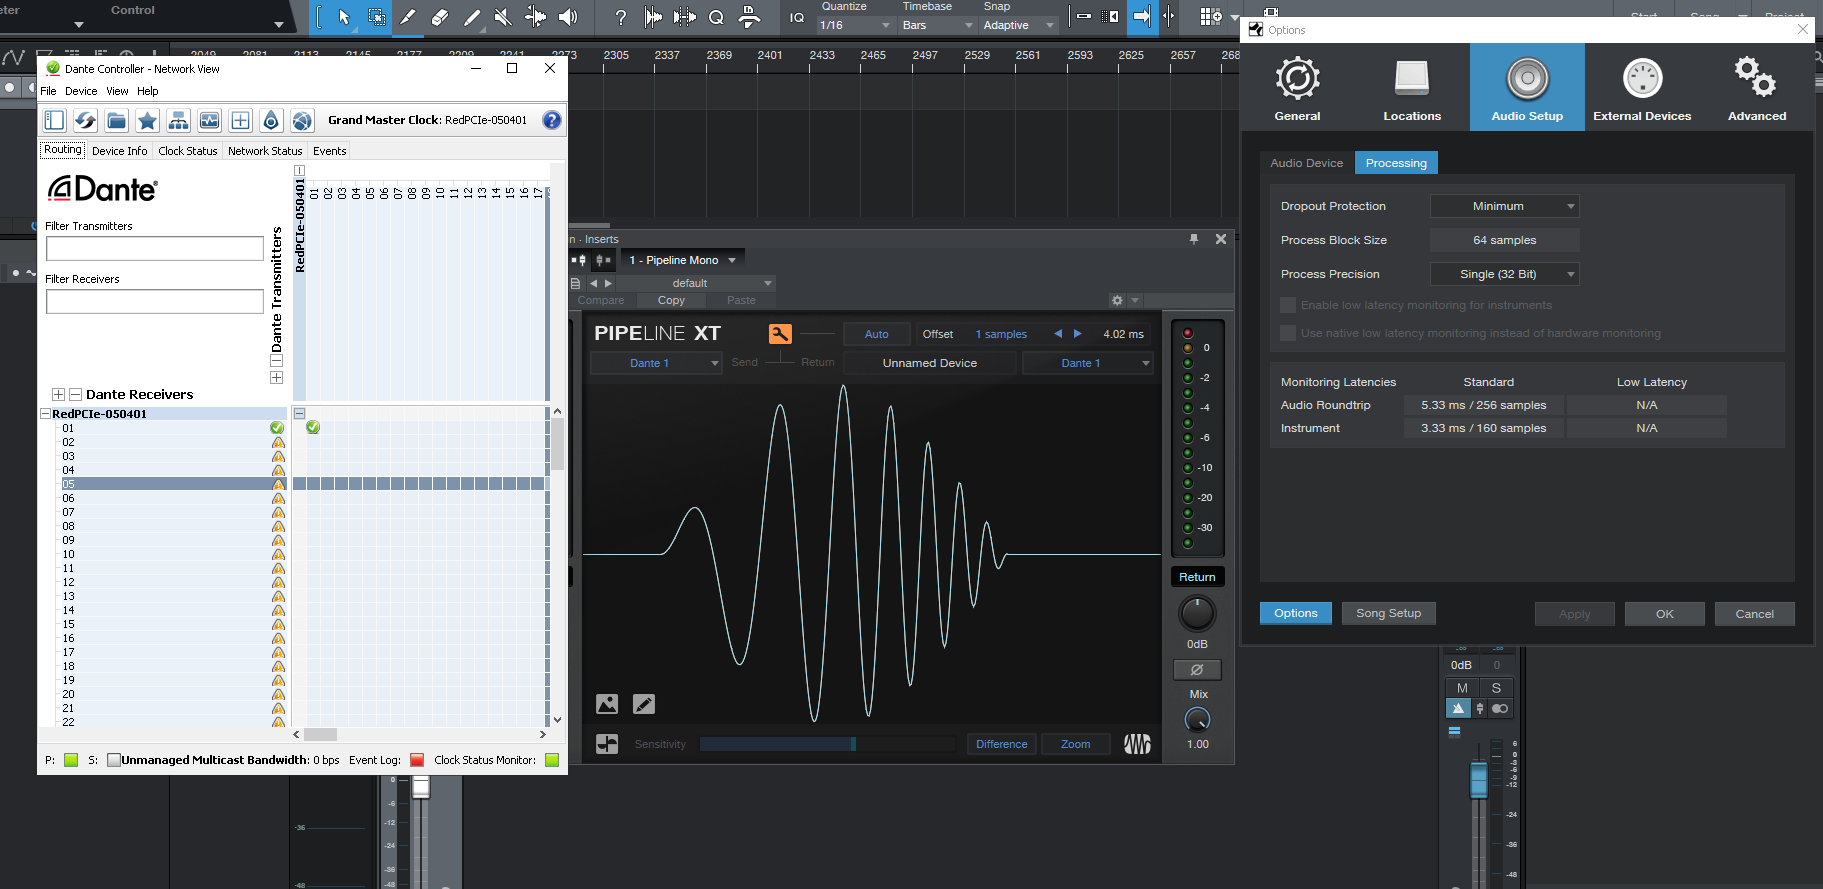Toggle native low latency monitoring checkbox
The width and height of the screenshot is (1823, 889).
[1288, 333]
